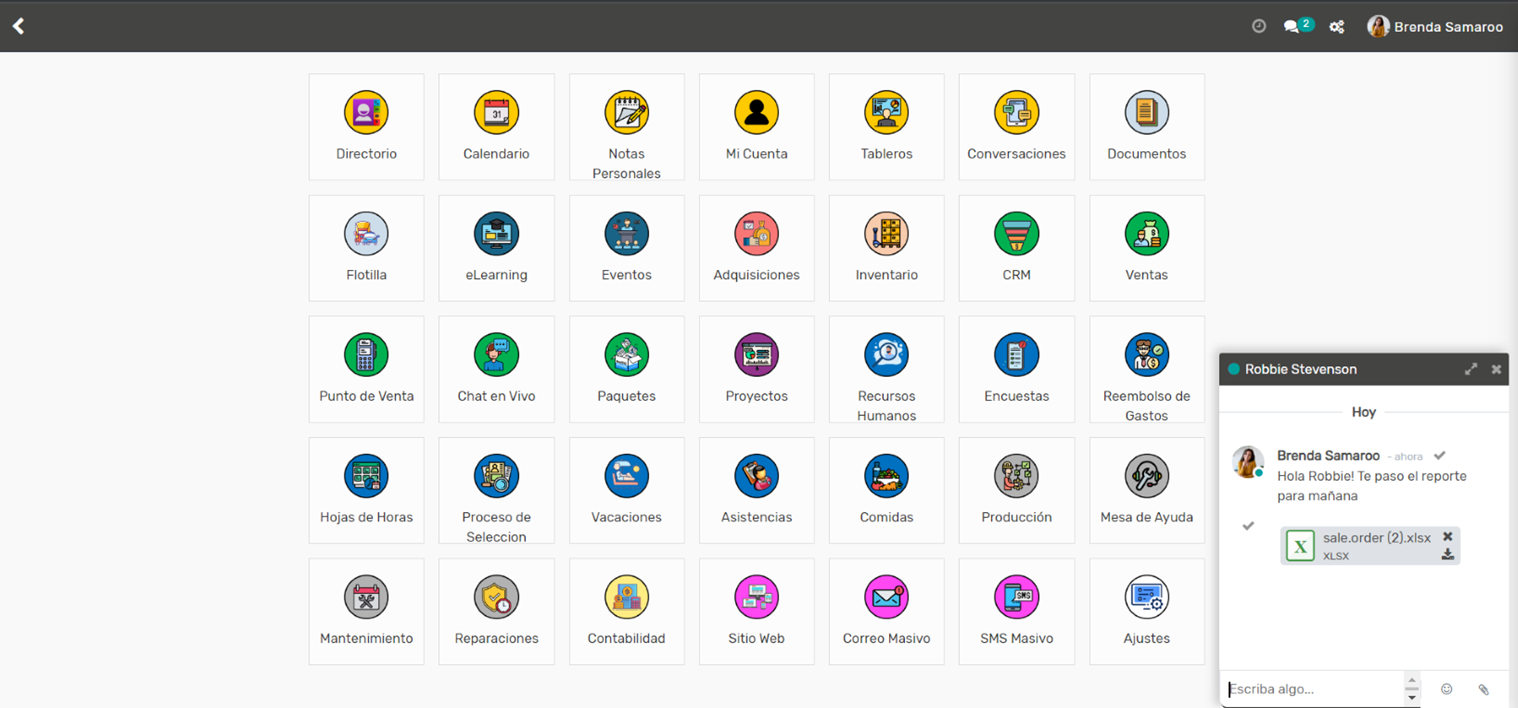
Task: Open the Brenda Samaroo user menu
Action: pos(1435,27)
